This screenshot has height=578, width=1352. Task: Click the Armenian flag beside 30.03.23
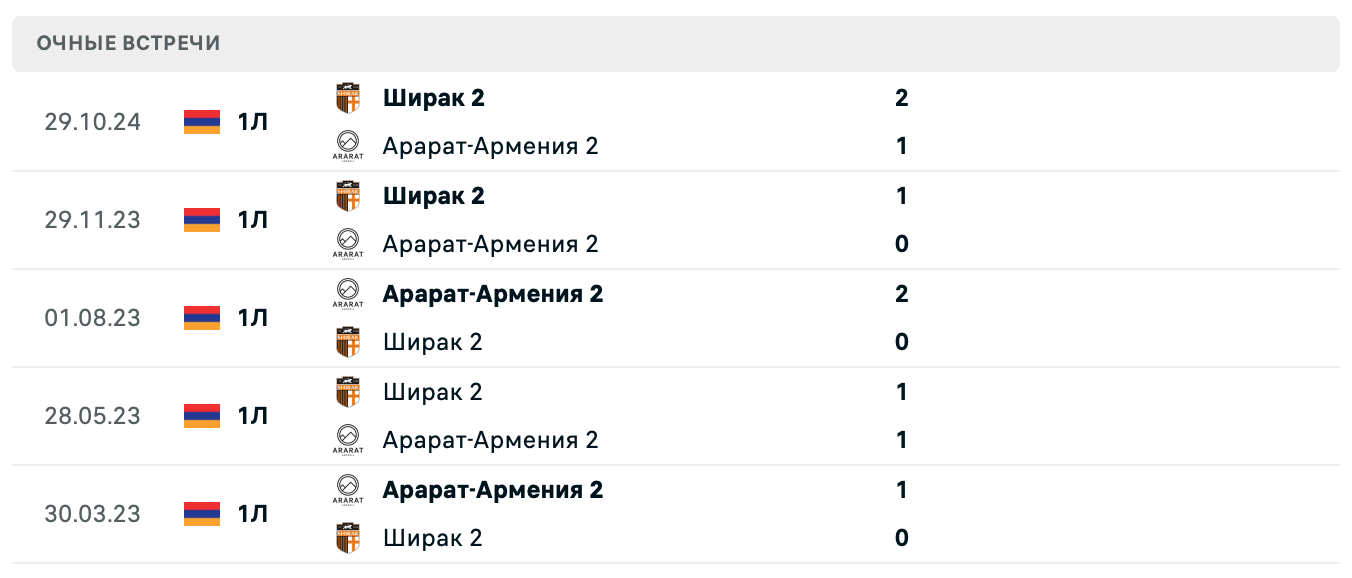pyautogui.click(x=201, y=514)
